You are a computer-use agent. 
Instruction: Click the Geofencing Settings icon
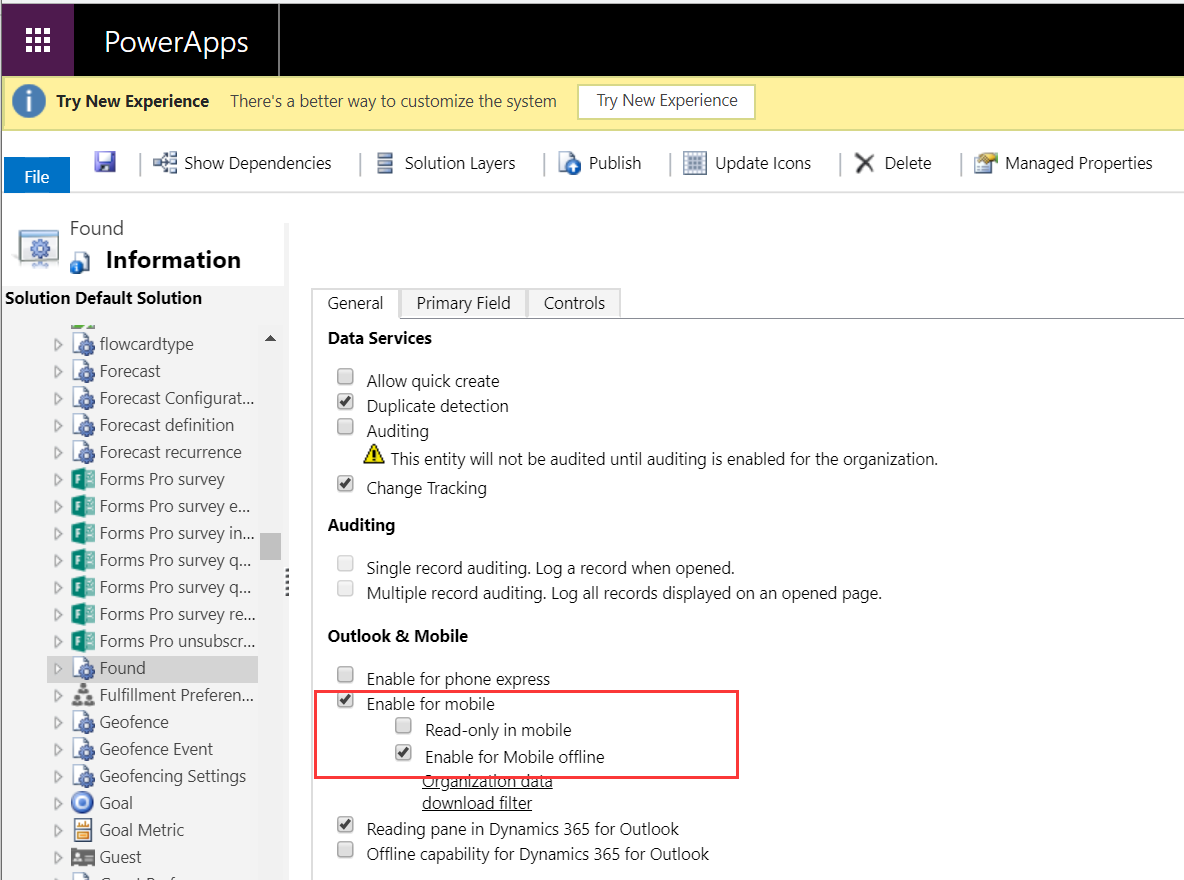[83, 777]
